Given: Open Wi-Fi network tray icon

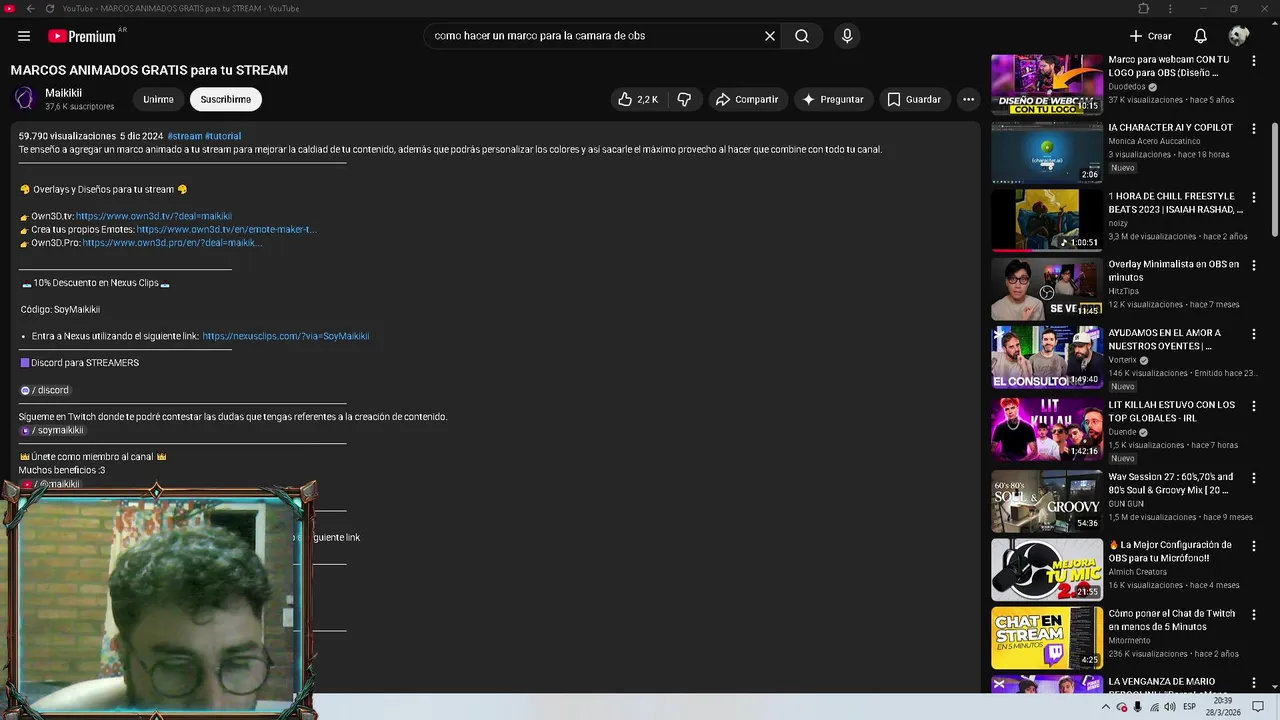Looking at the screenshot, I should (x=1155, y=707).
